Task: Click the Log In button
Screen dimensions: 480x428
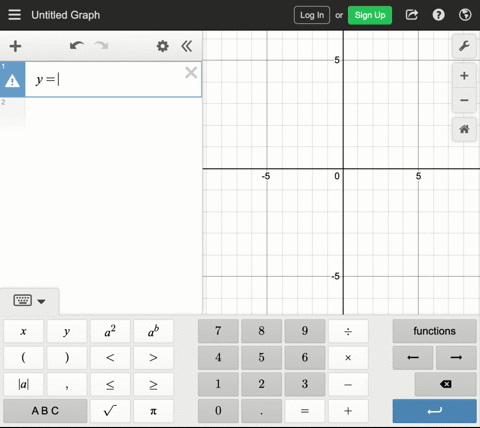Action: 312,15
